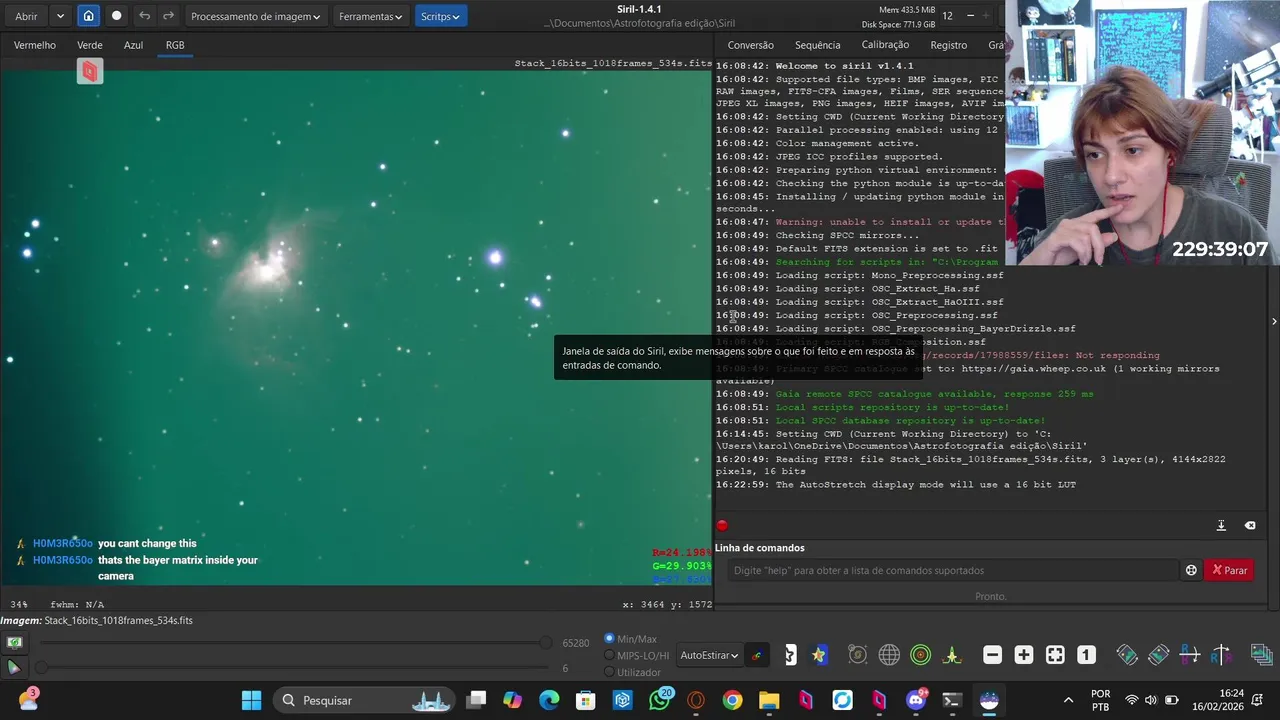Switch to the RGB channel tab
The width and height of the screenshot is (1280, 720).
[x=175, y=45]
